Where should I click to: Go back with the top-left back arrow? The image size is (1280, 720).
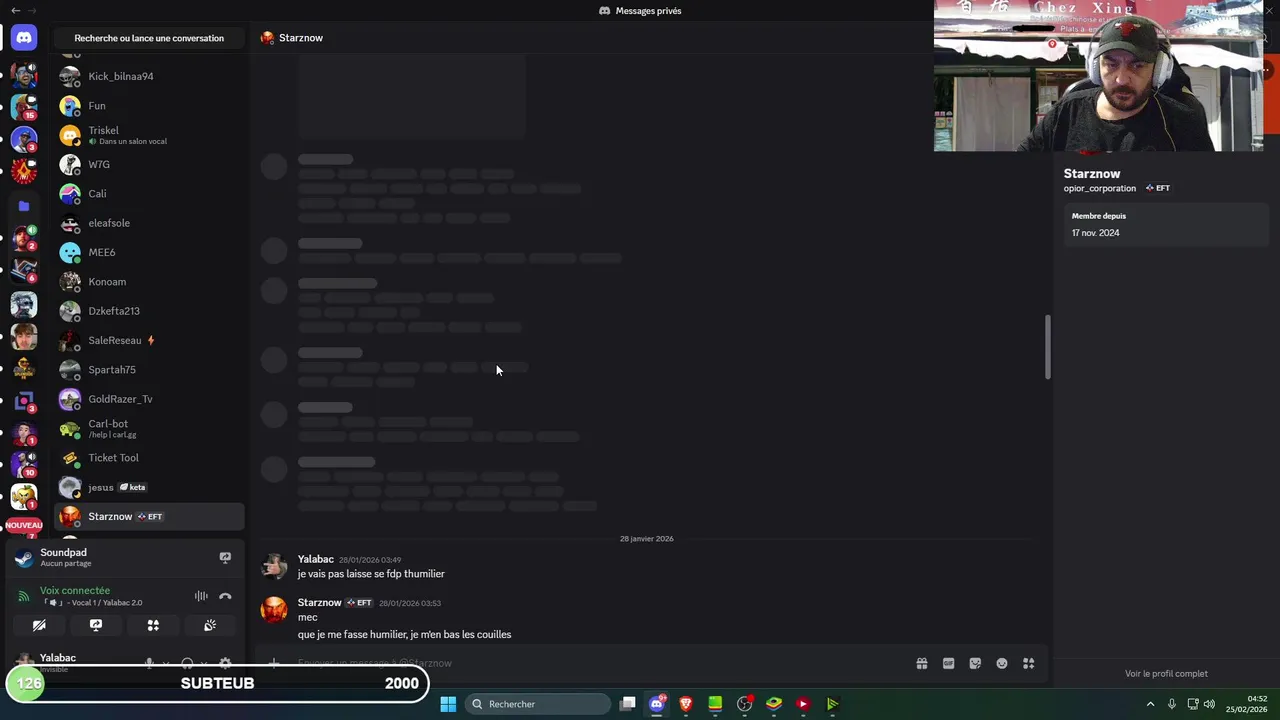coord(15,10)
